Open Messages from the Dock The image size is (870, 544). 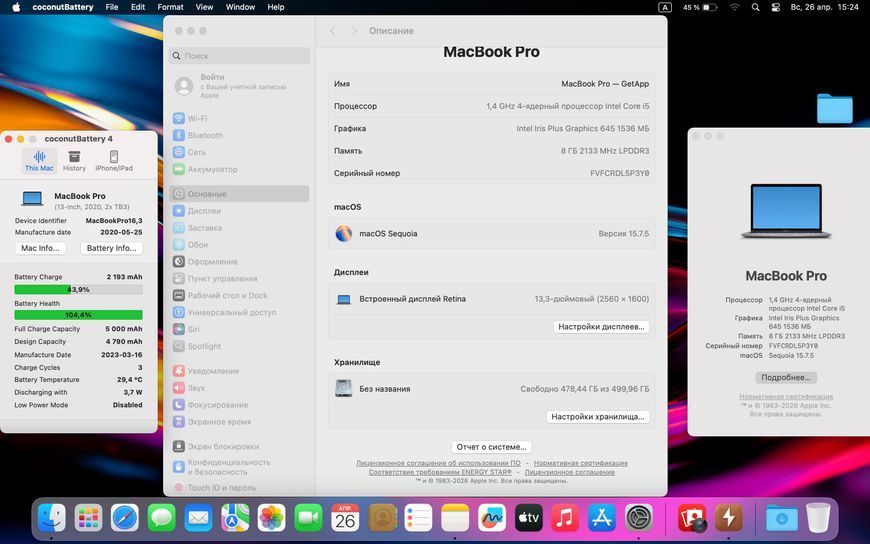(161, 518)
